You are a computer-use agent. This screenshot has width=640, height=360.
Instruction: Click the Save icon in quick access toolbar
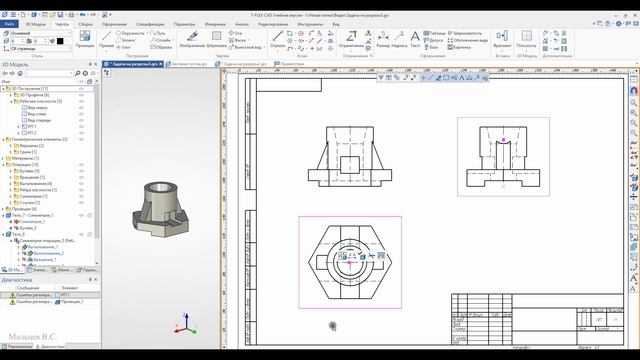click(x=60, y=15)
